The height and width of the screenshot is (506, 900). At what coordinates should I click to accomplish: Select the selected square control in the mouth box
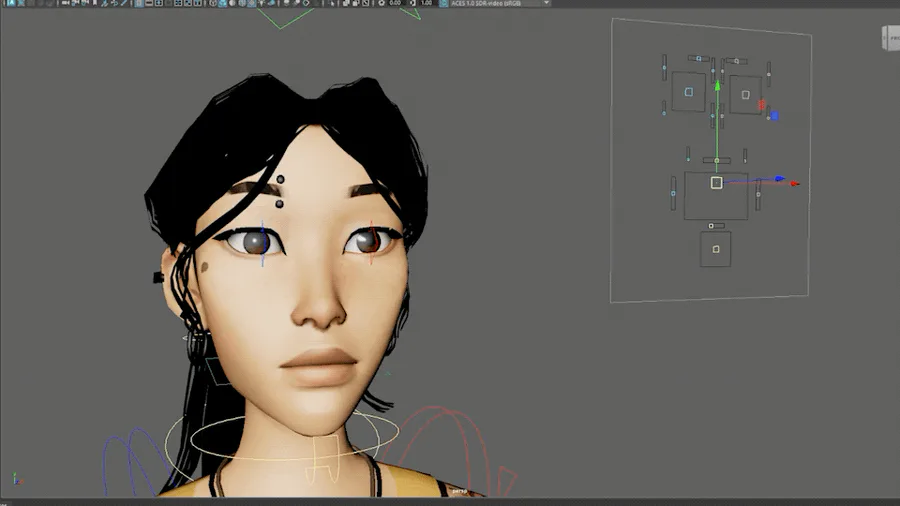[x=716, y=182]
